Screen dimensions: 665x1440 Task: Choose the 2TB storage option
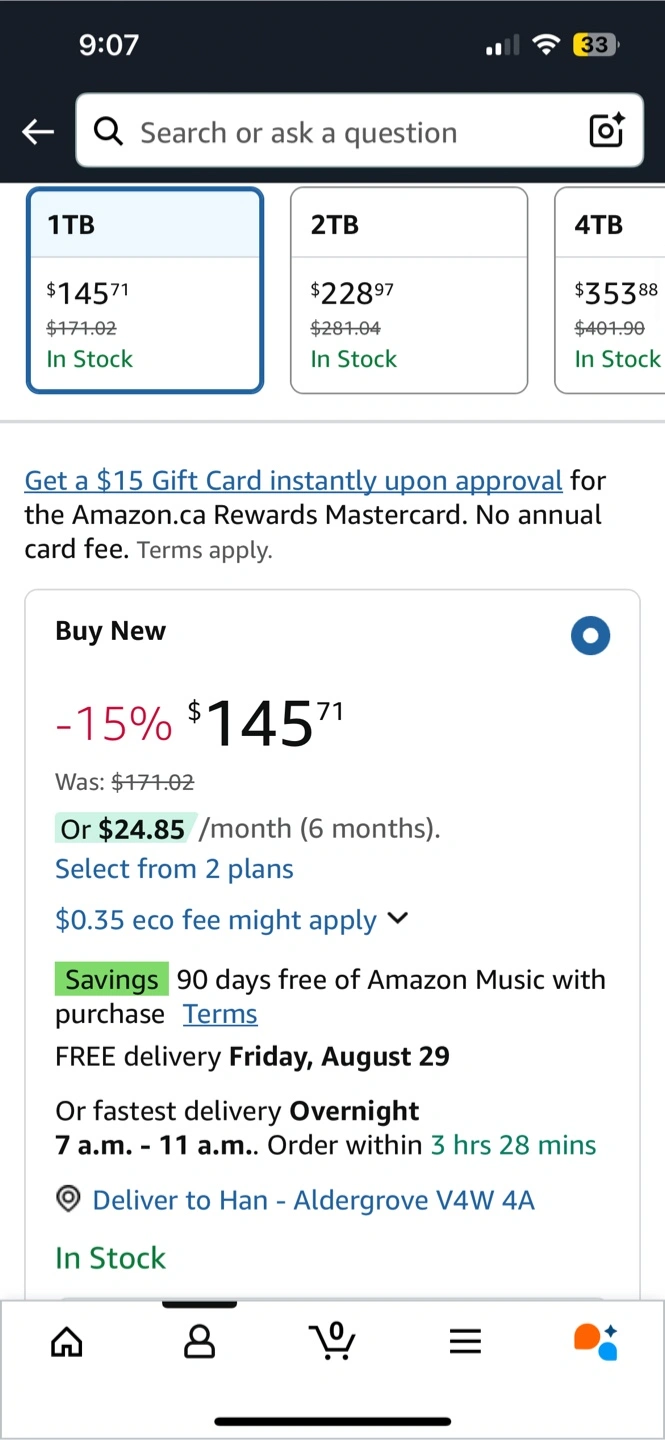click(408, 290)
